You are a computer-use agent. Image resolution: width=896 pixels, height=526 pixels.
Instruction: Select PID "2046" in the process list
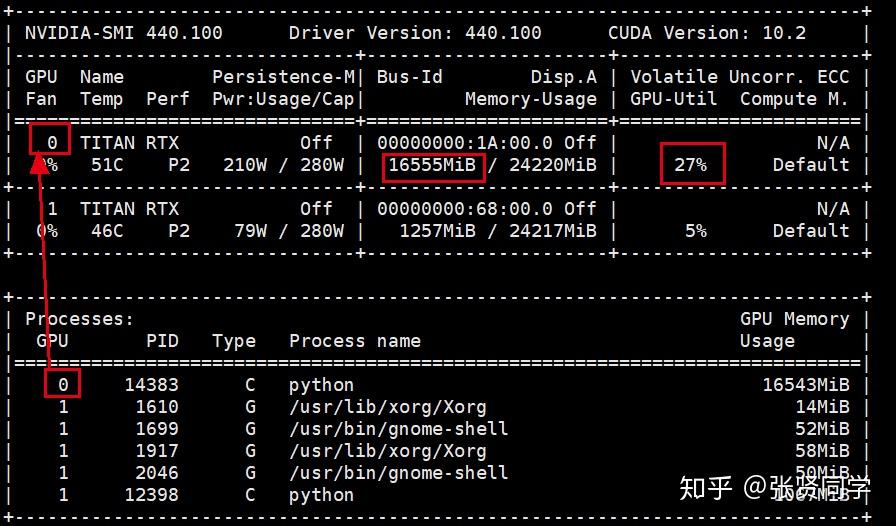click(x=157, y=473)
